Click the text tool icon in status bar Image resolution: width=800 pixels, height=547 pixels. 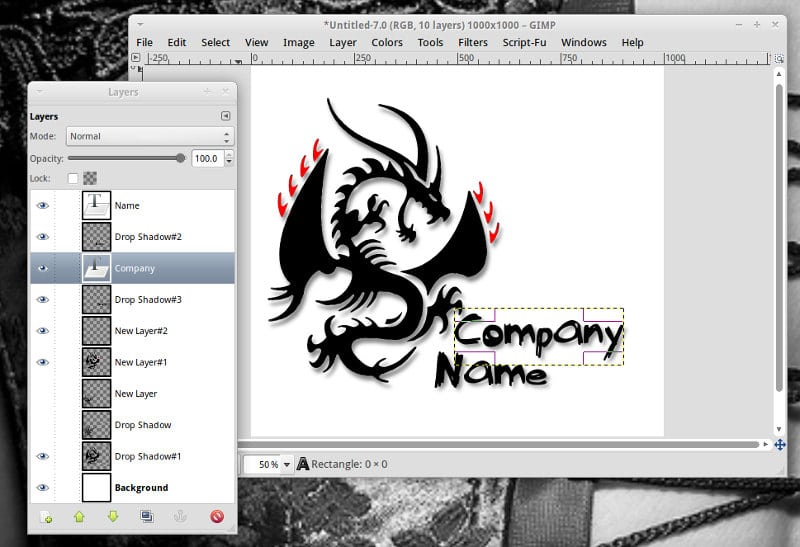point(303,464)
